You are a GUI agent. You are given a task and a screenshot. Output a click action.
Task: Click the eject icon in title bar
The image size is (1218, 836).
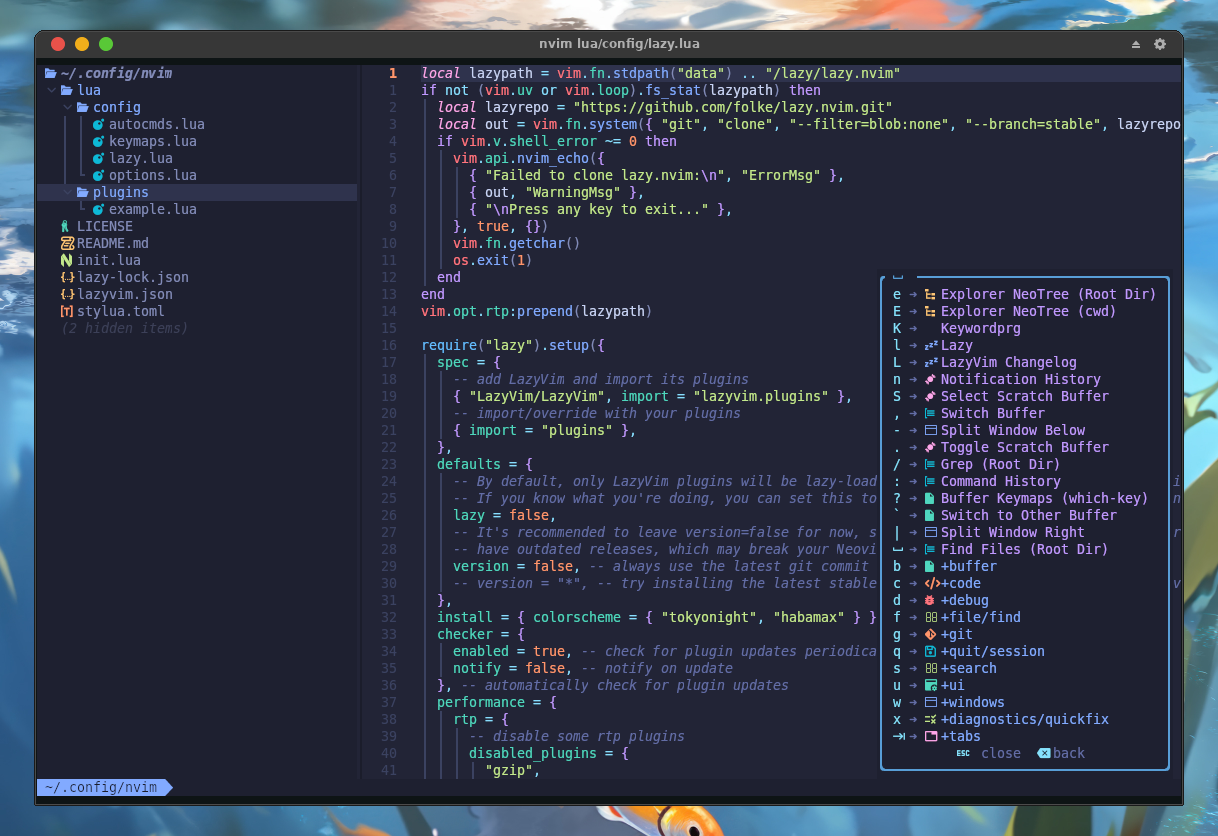[x=1136, y=44]
